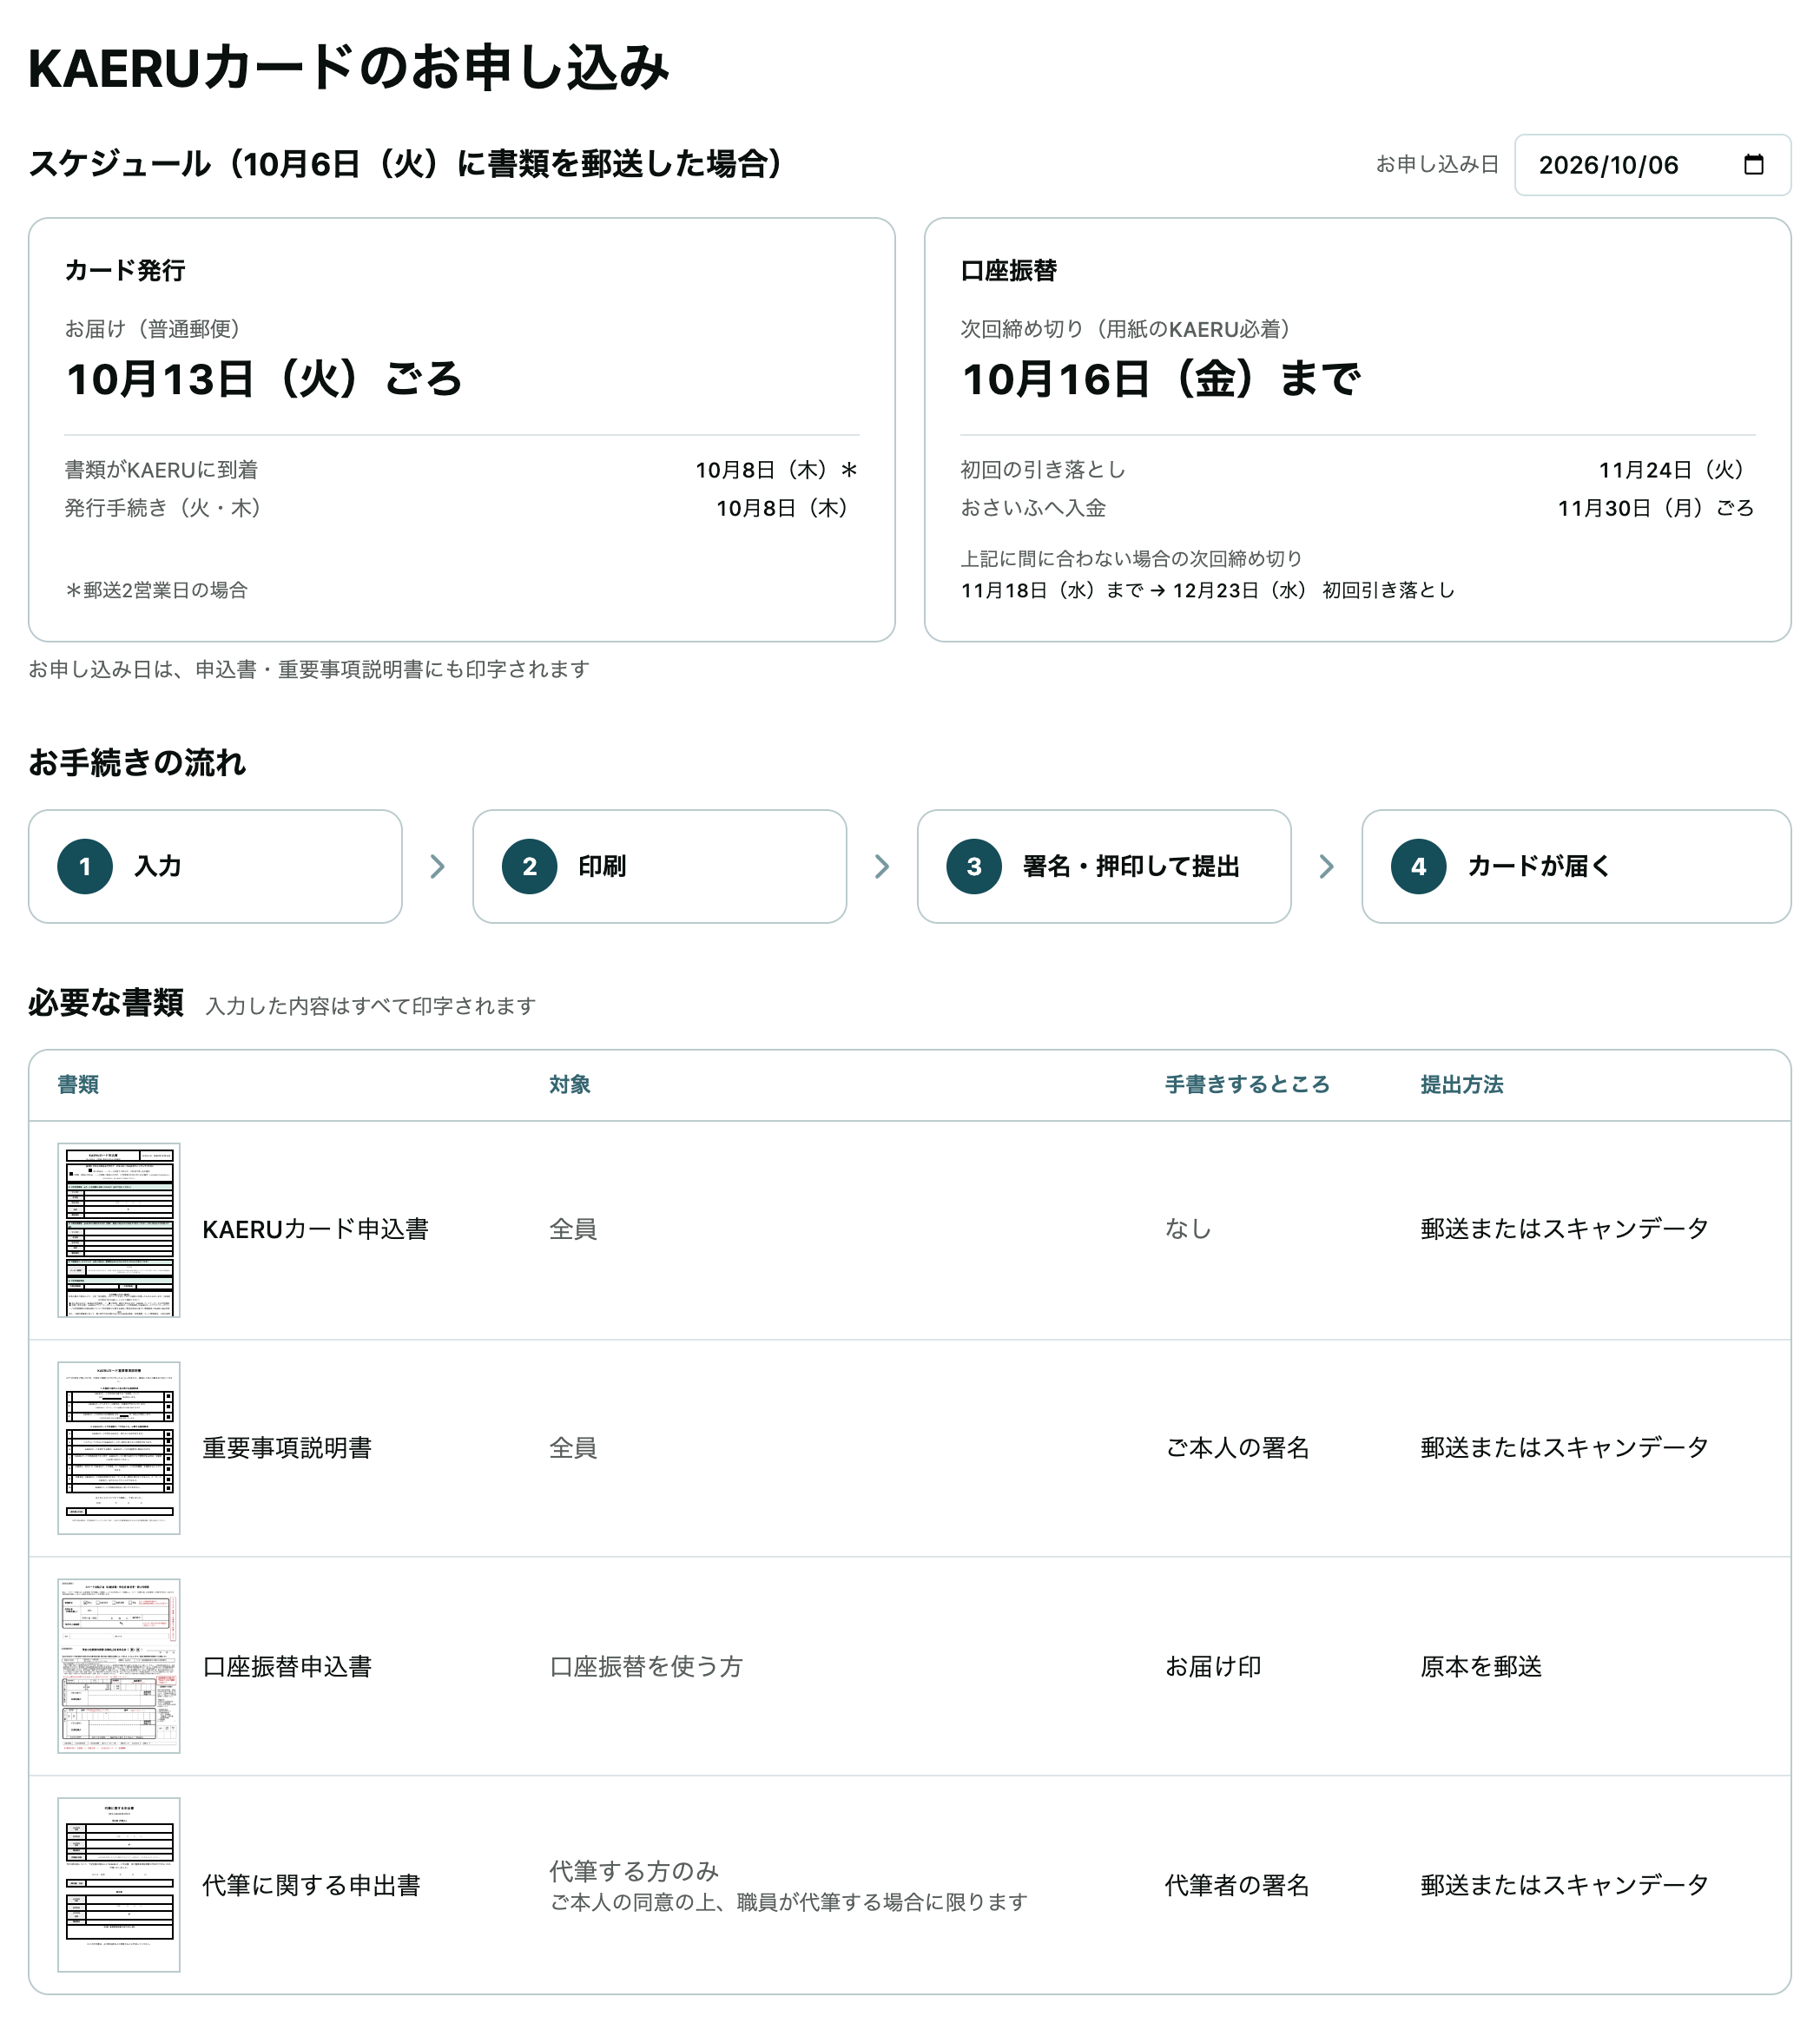Viewport: 1820px width, 2023px height.
Task: Open the KAERUカード申込書 document thumbnail
Action: point(119,1229)
